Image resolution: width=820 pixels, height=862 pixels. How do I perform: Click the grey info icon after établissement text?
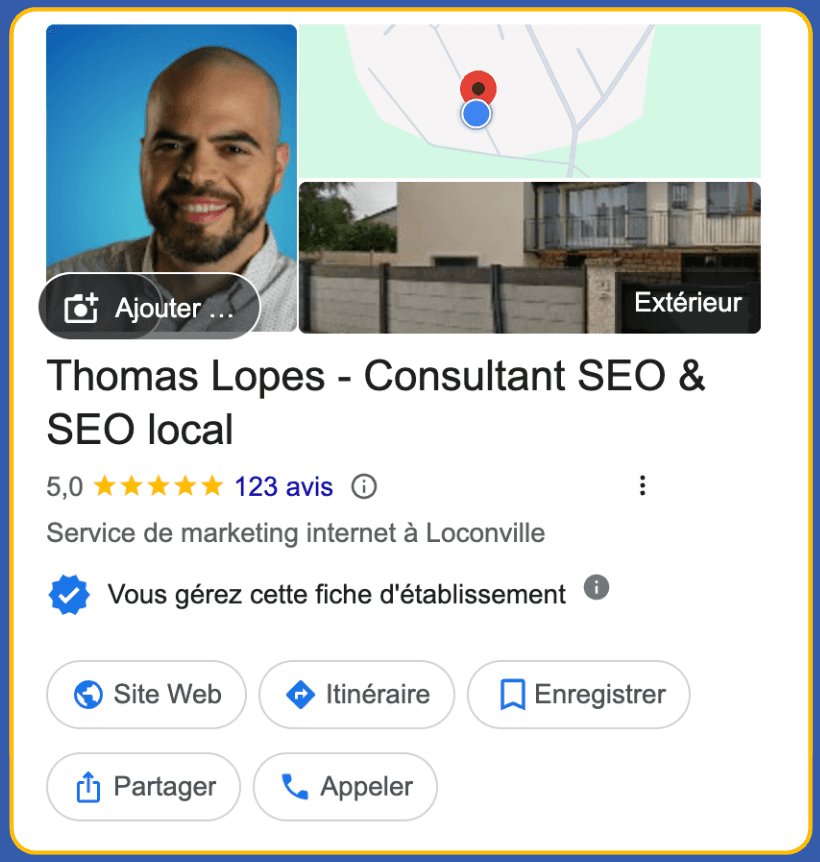(596, 587)
